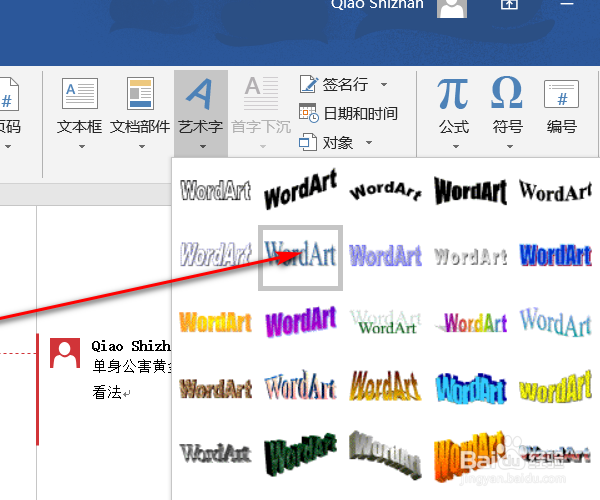Pick the silver 3D arched WordArt style
600x500 pixels.
(x=386, y=454)
